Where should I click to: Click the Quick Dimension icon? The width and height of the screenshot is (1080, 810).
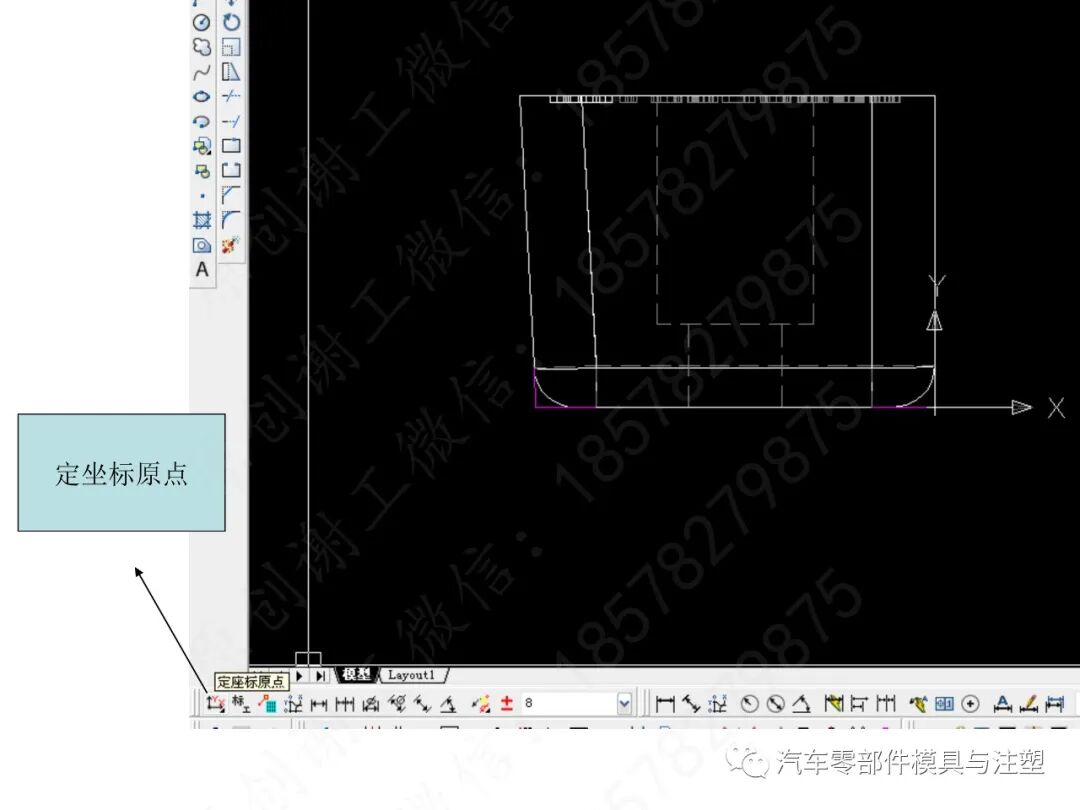click(x=833, y=703)
